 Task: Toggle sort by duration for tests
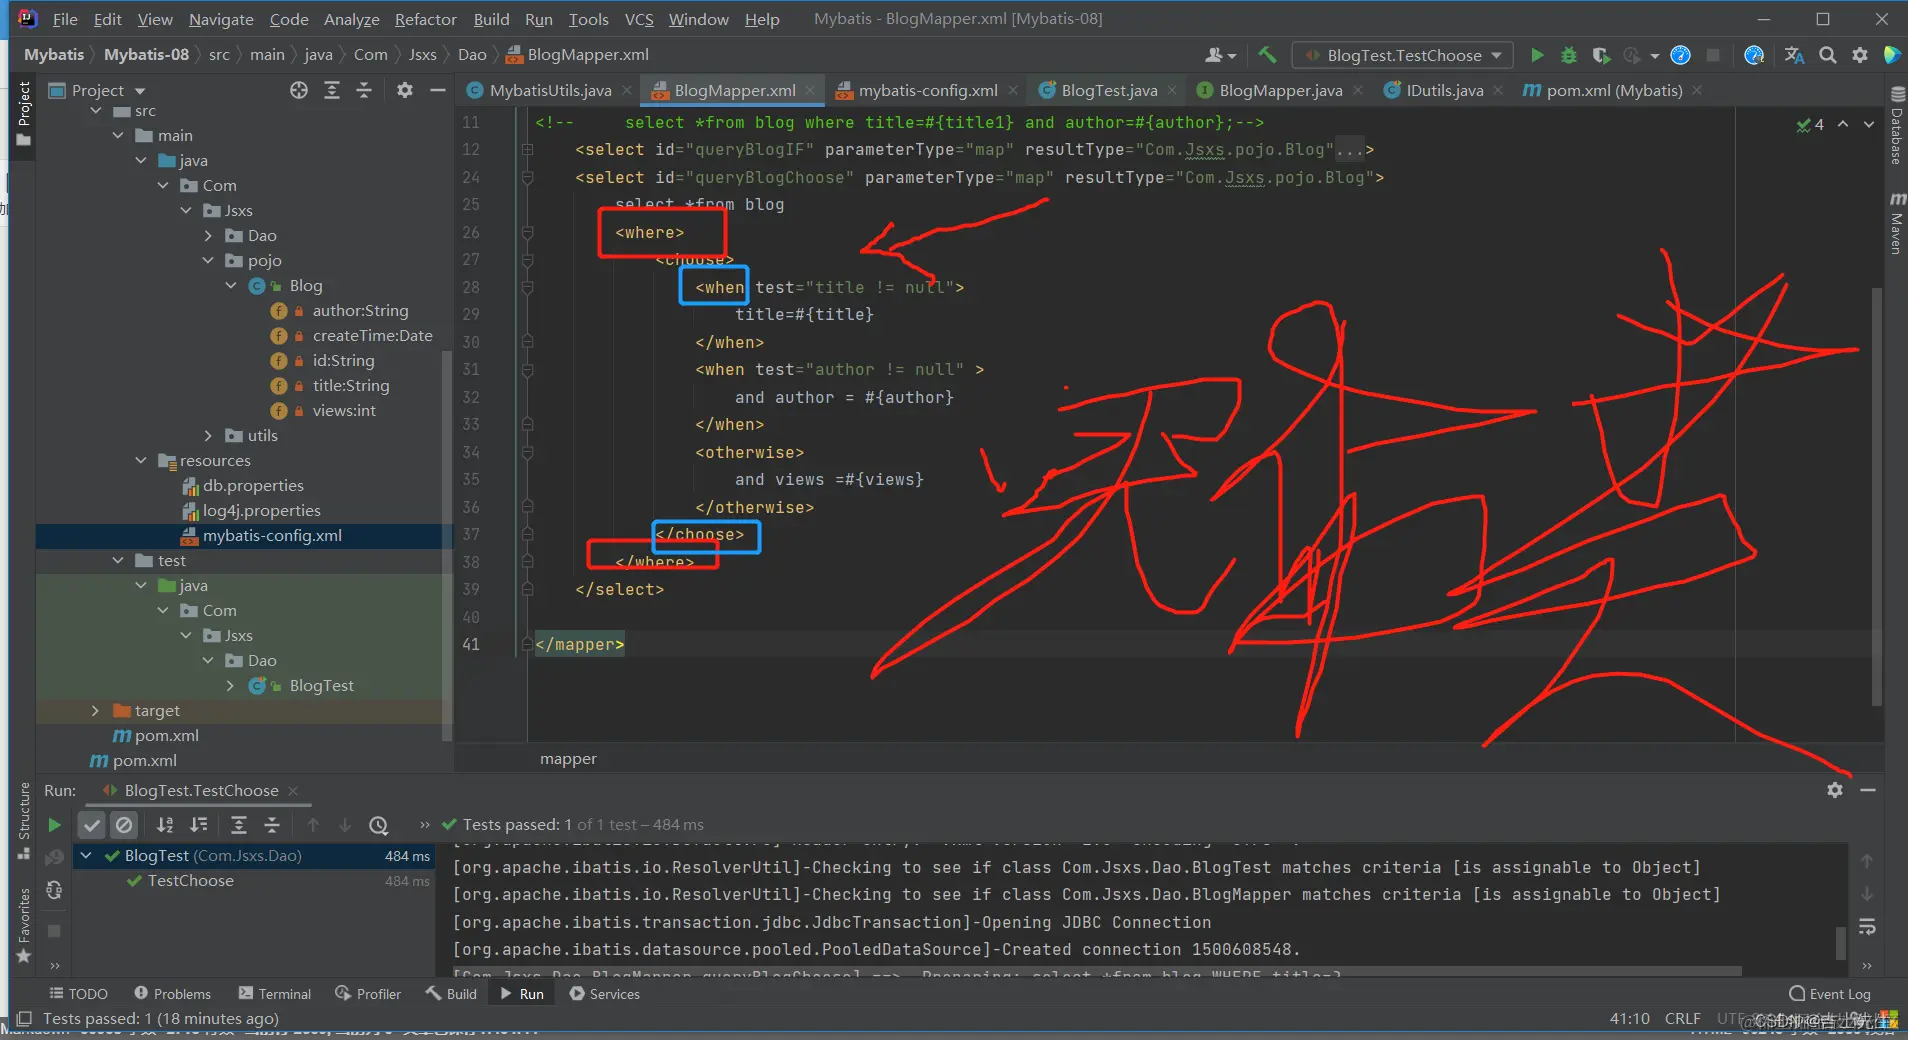click(x=199, y=825)
